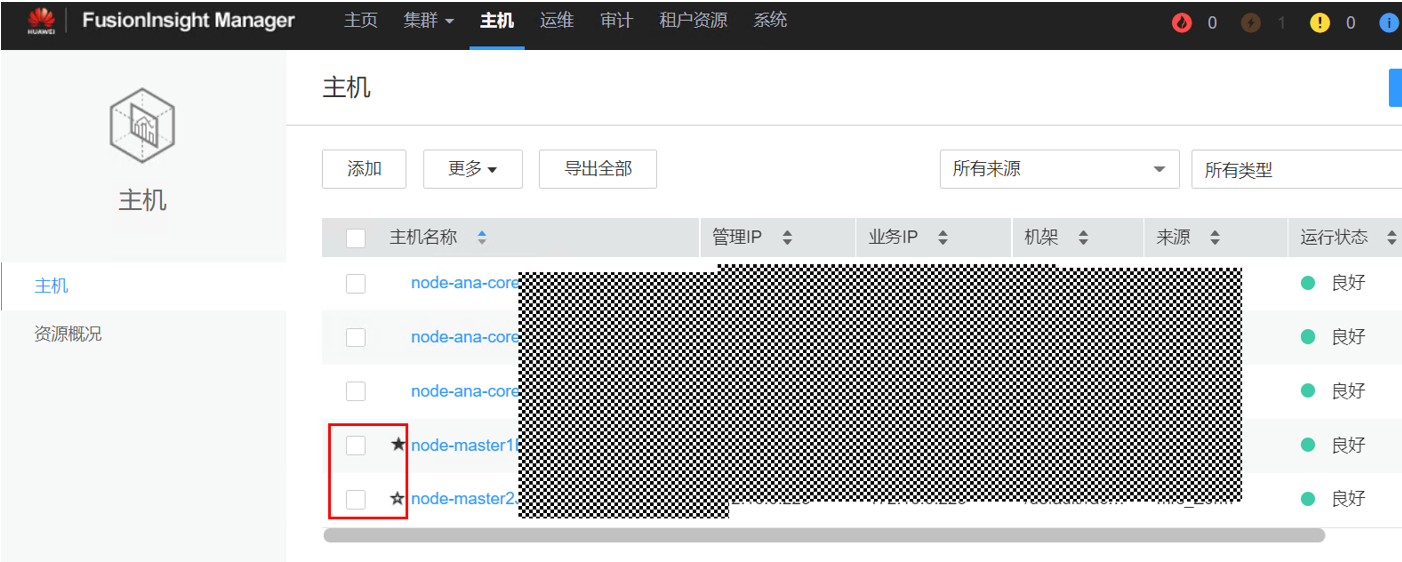The image size is (1402, 562).
Task: Click green status dot of first node-ana-core row
Action: pos(1307,283)
